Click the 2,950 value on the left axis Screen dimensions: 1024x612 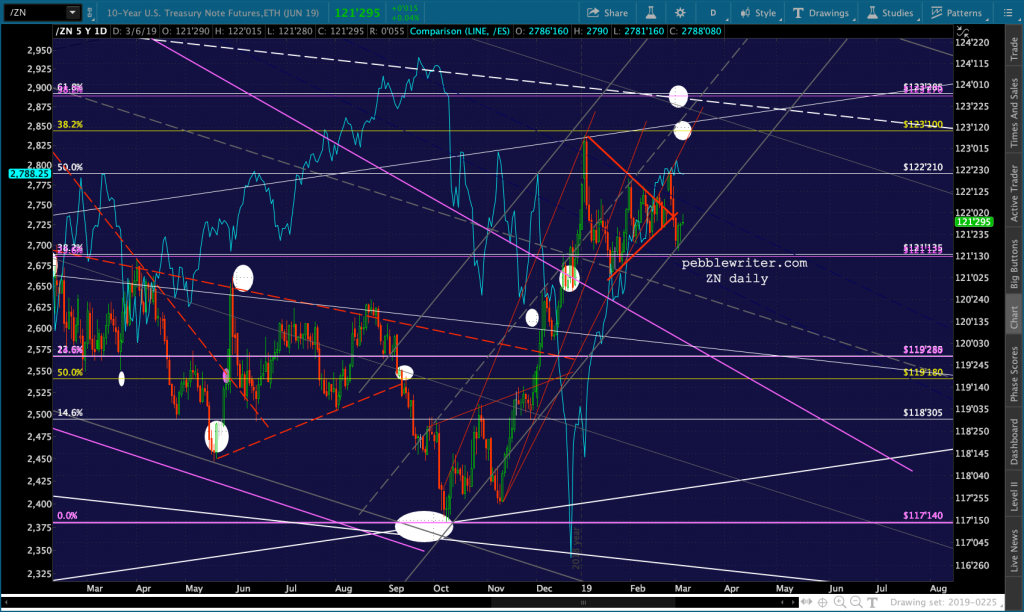pos(39,50)
